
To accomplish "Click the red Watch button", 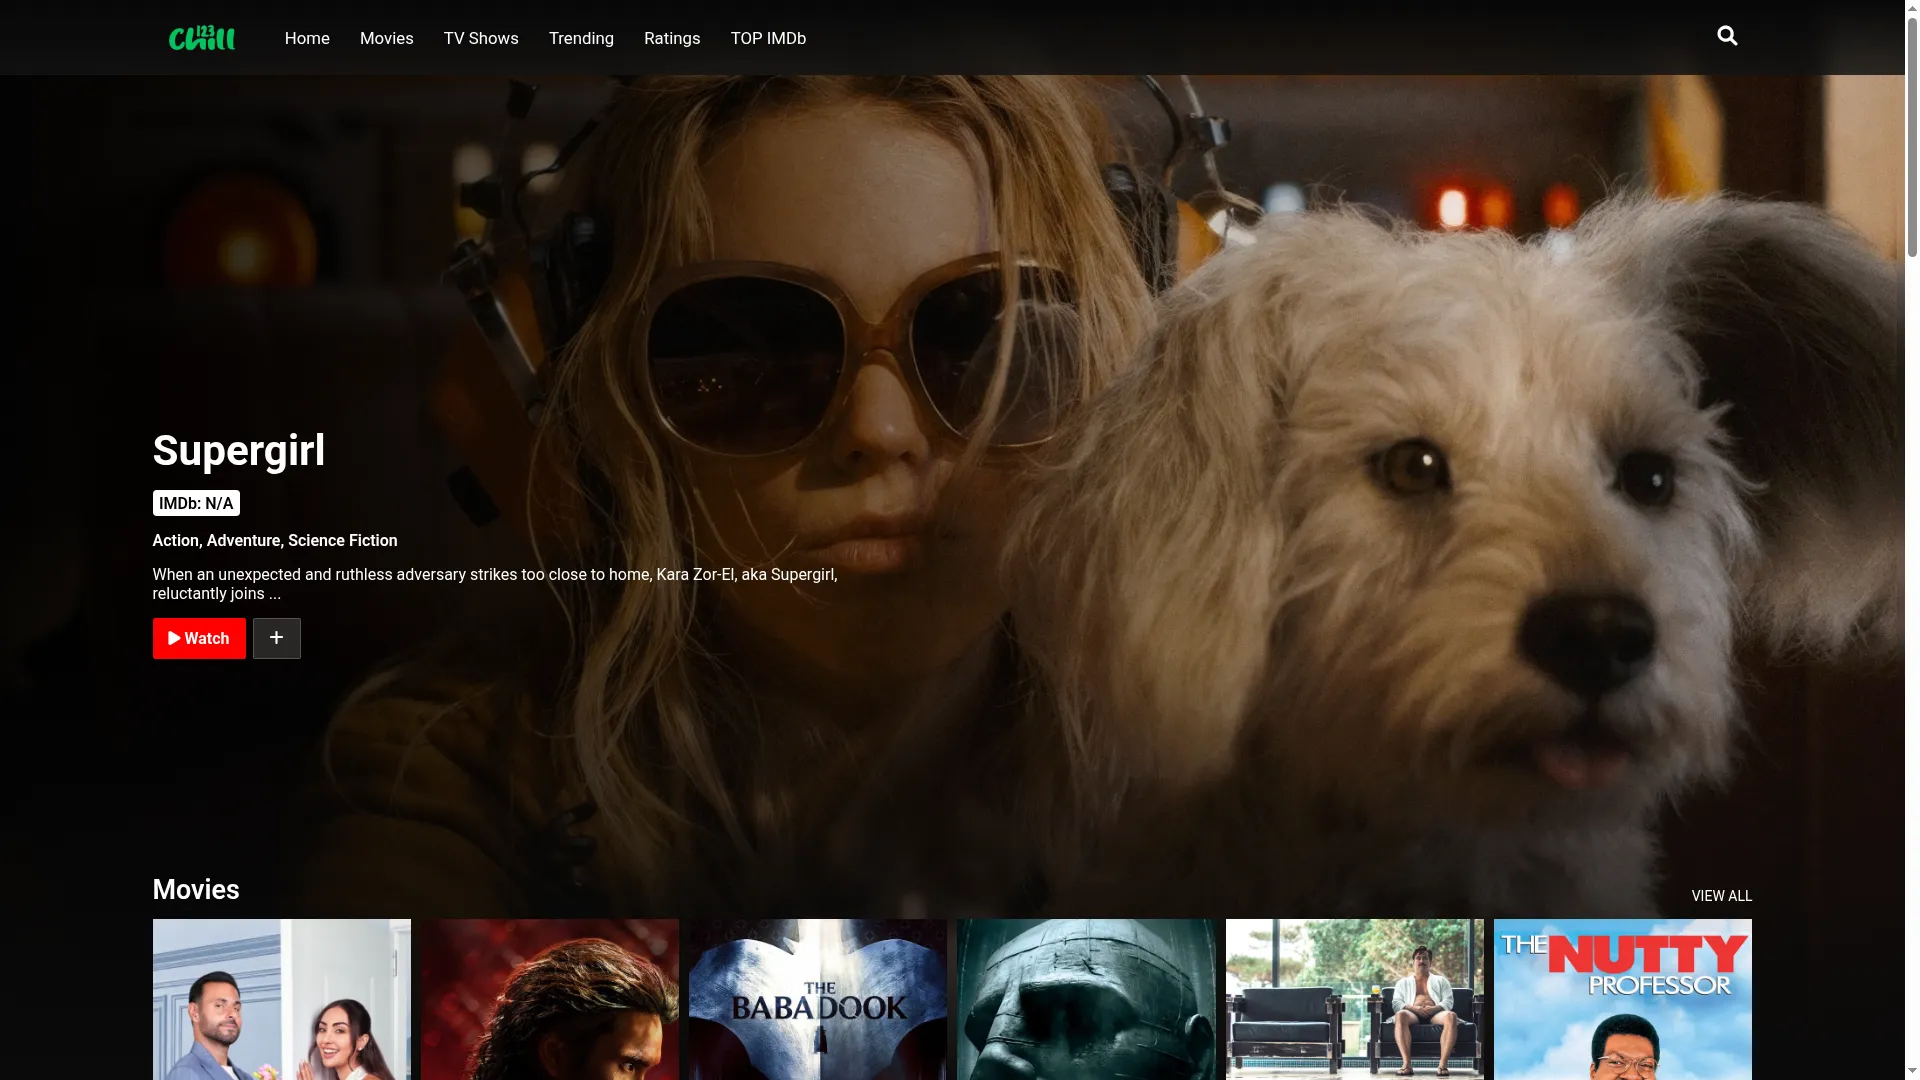I will [199, 638].
